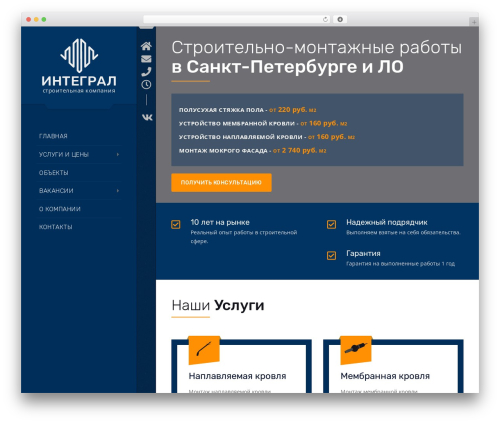Click the clock working hours icon
The height and width of the screenshot is (423, 500).
click(x=146, y=85)
